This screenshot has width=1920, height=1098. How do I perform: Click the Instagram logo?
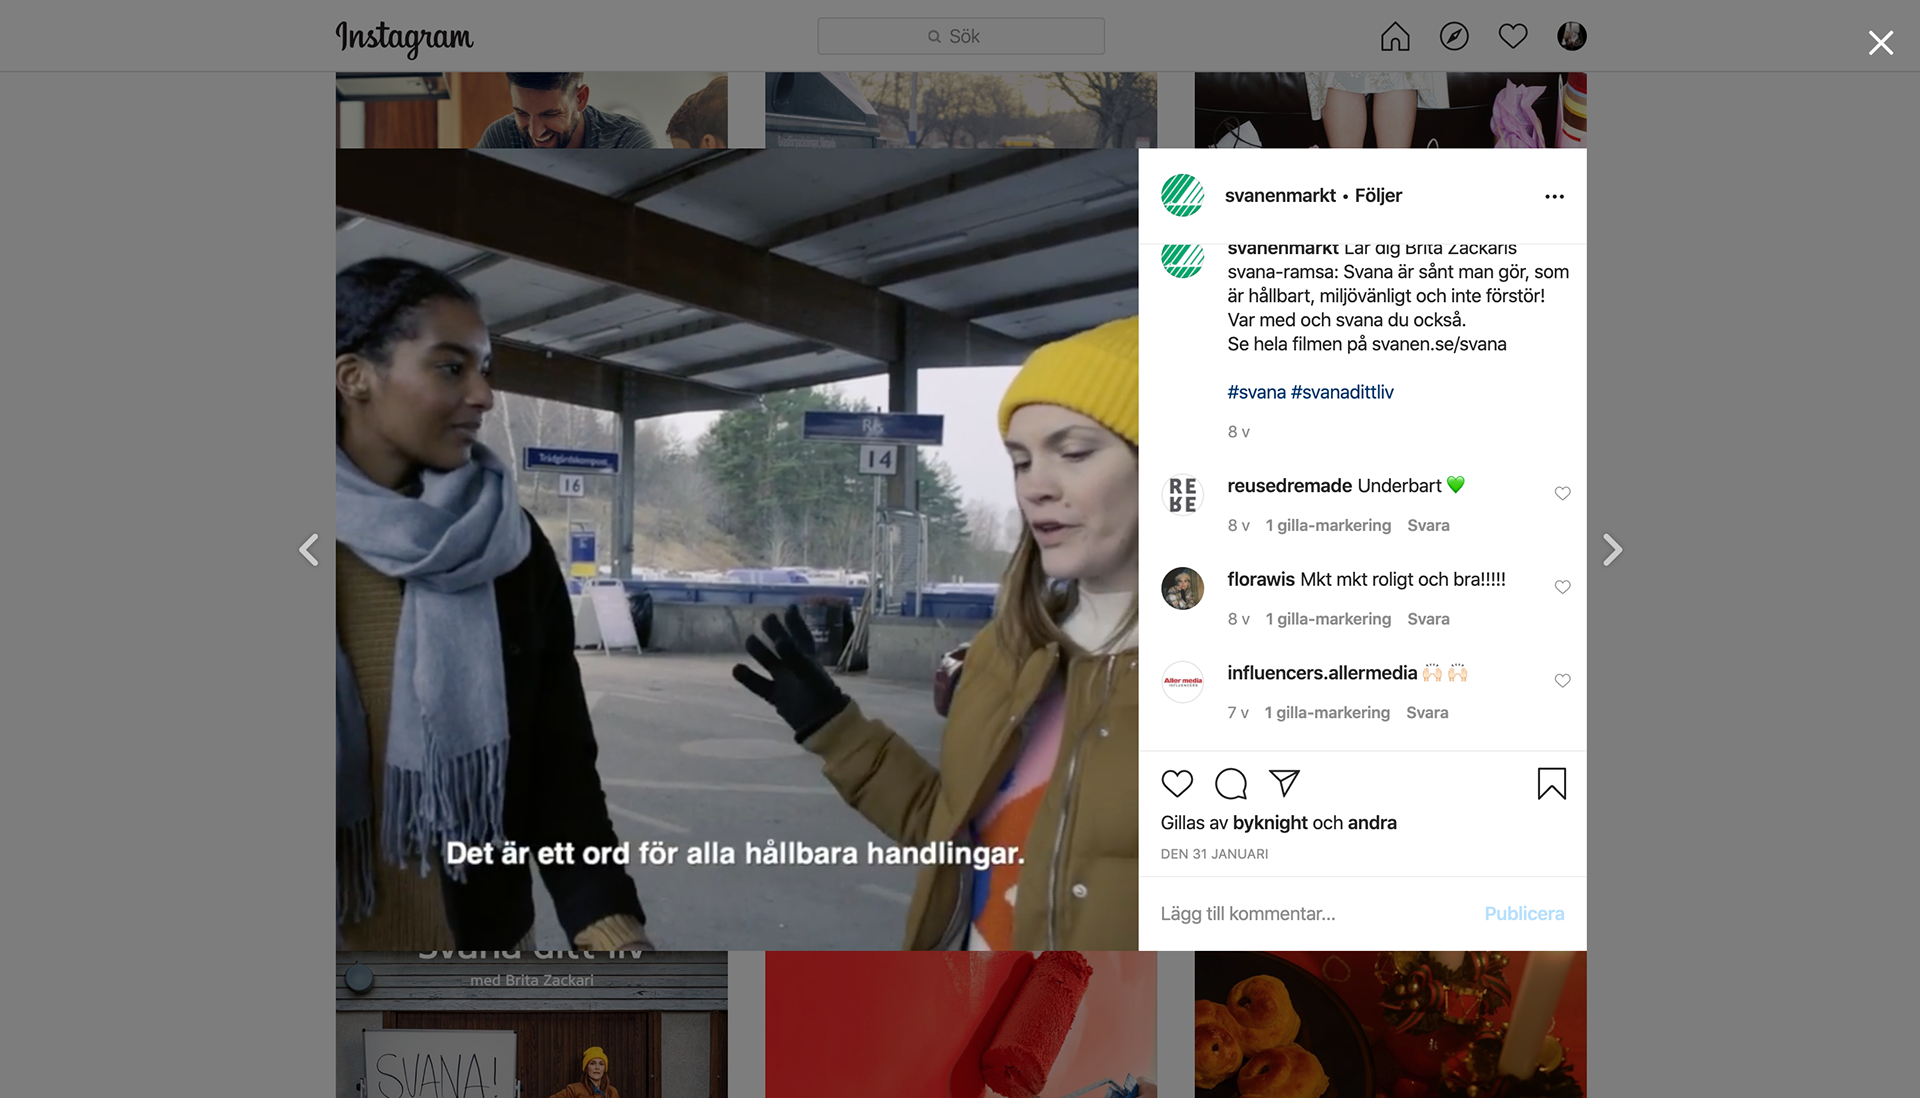(404, 38)
